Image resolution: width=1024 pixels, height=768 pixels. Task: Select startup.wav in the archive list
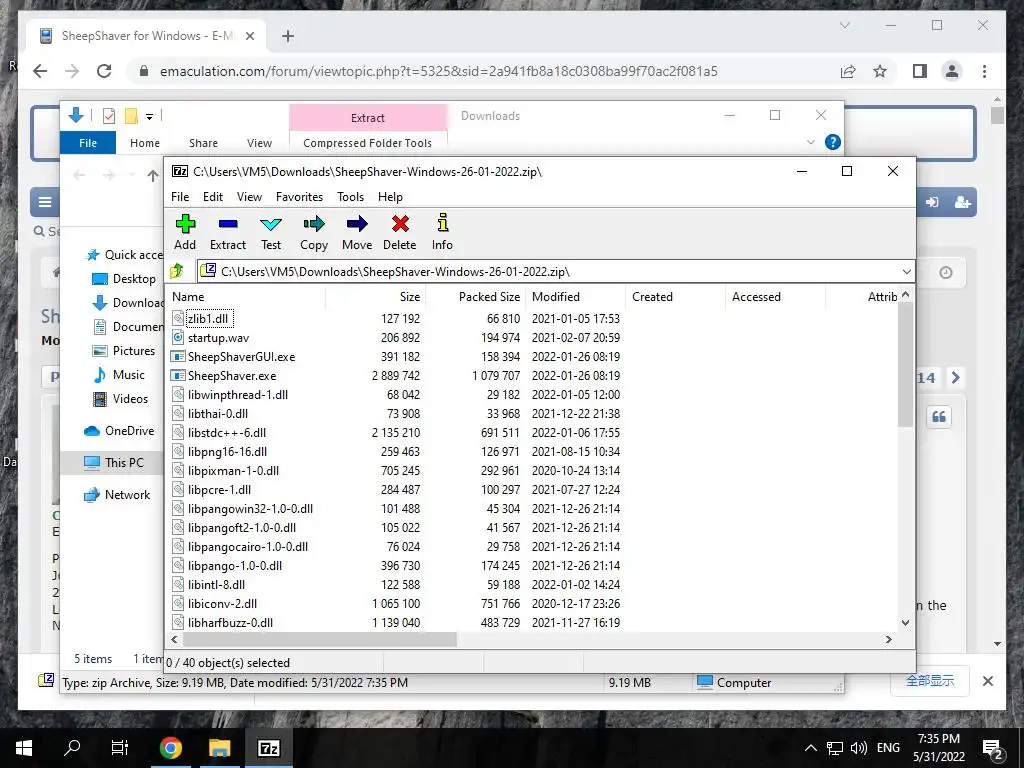click(x=218, y=338)
